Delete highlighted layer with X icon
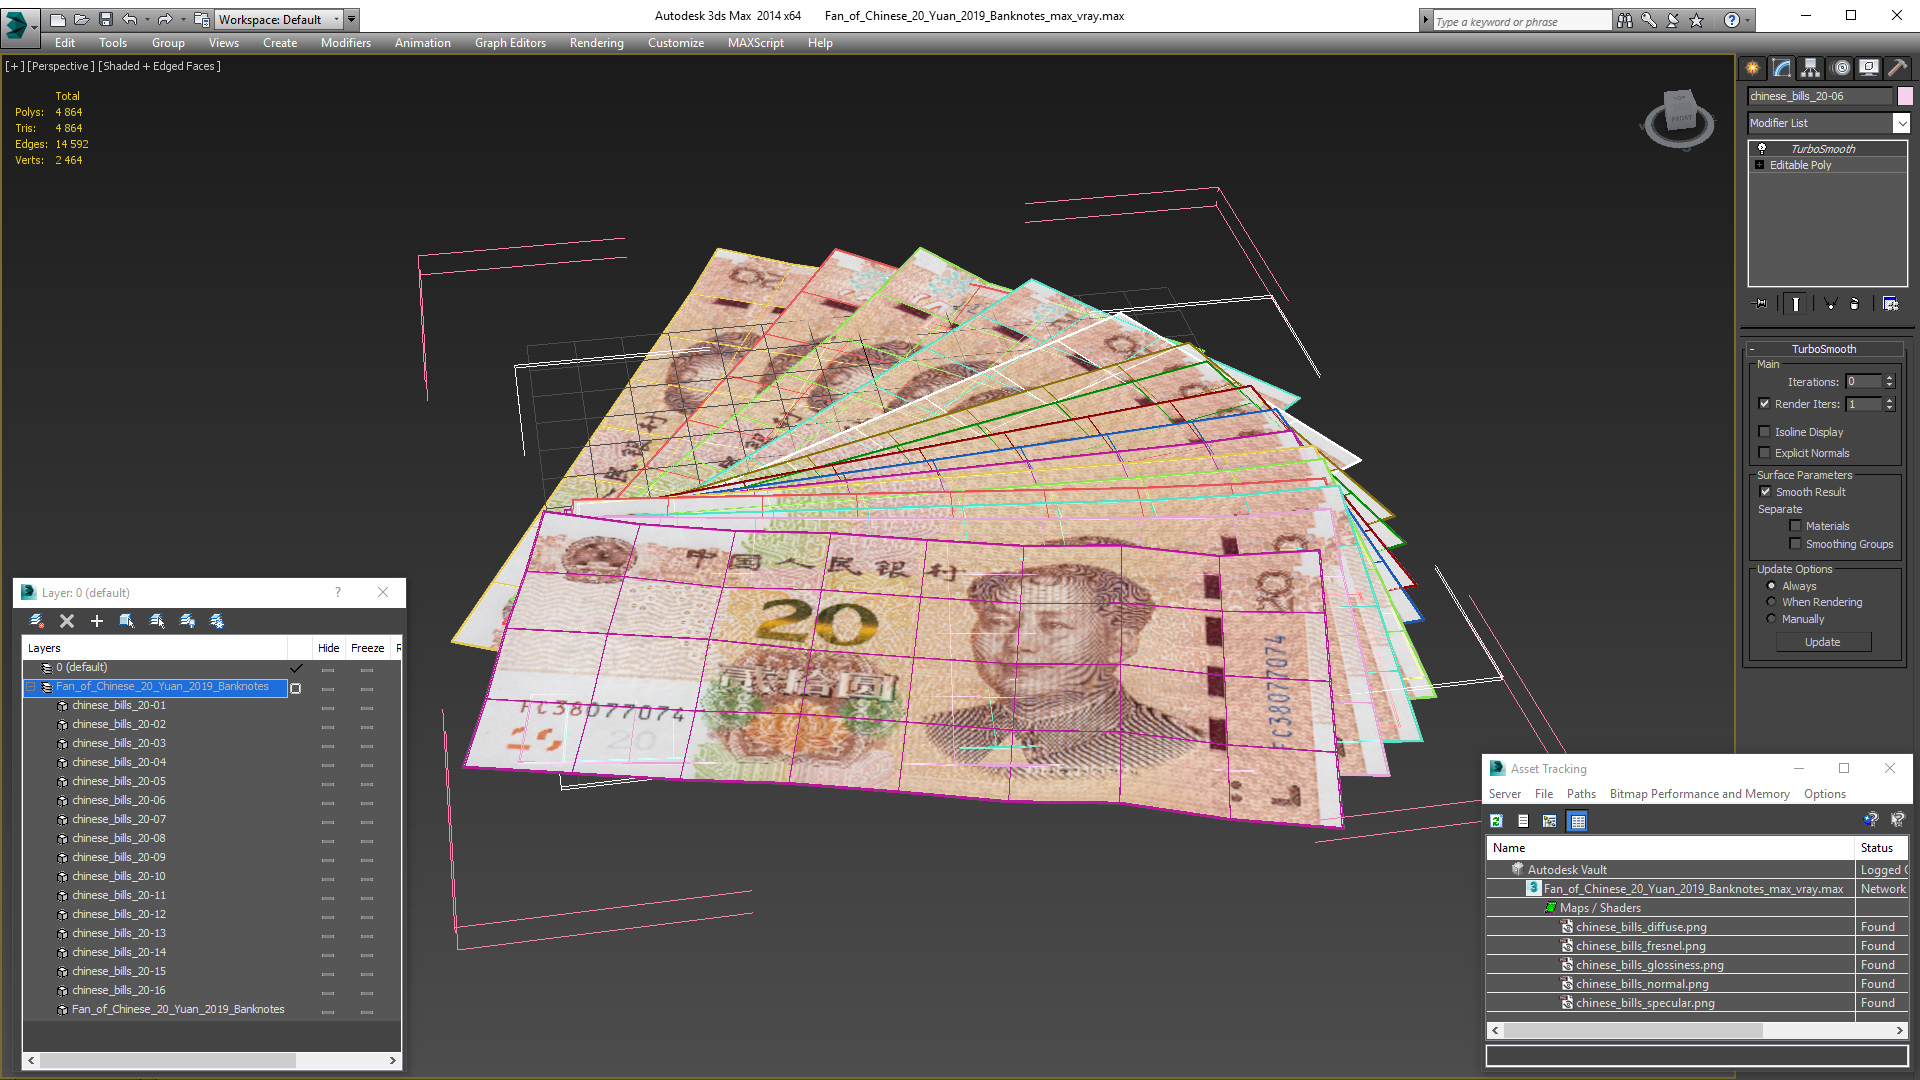 [67, 621]
